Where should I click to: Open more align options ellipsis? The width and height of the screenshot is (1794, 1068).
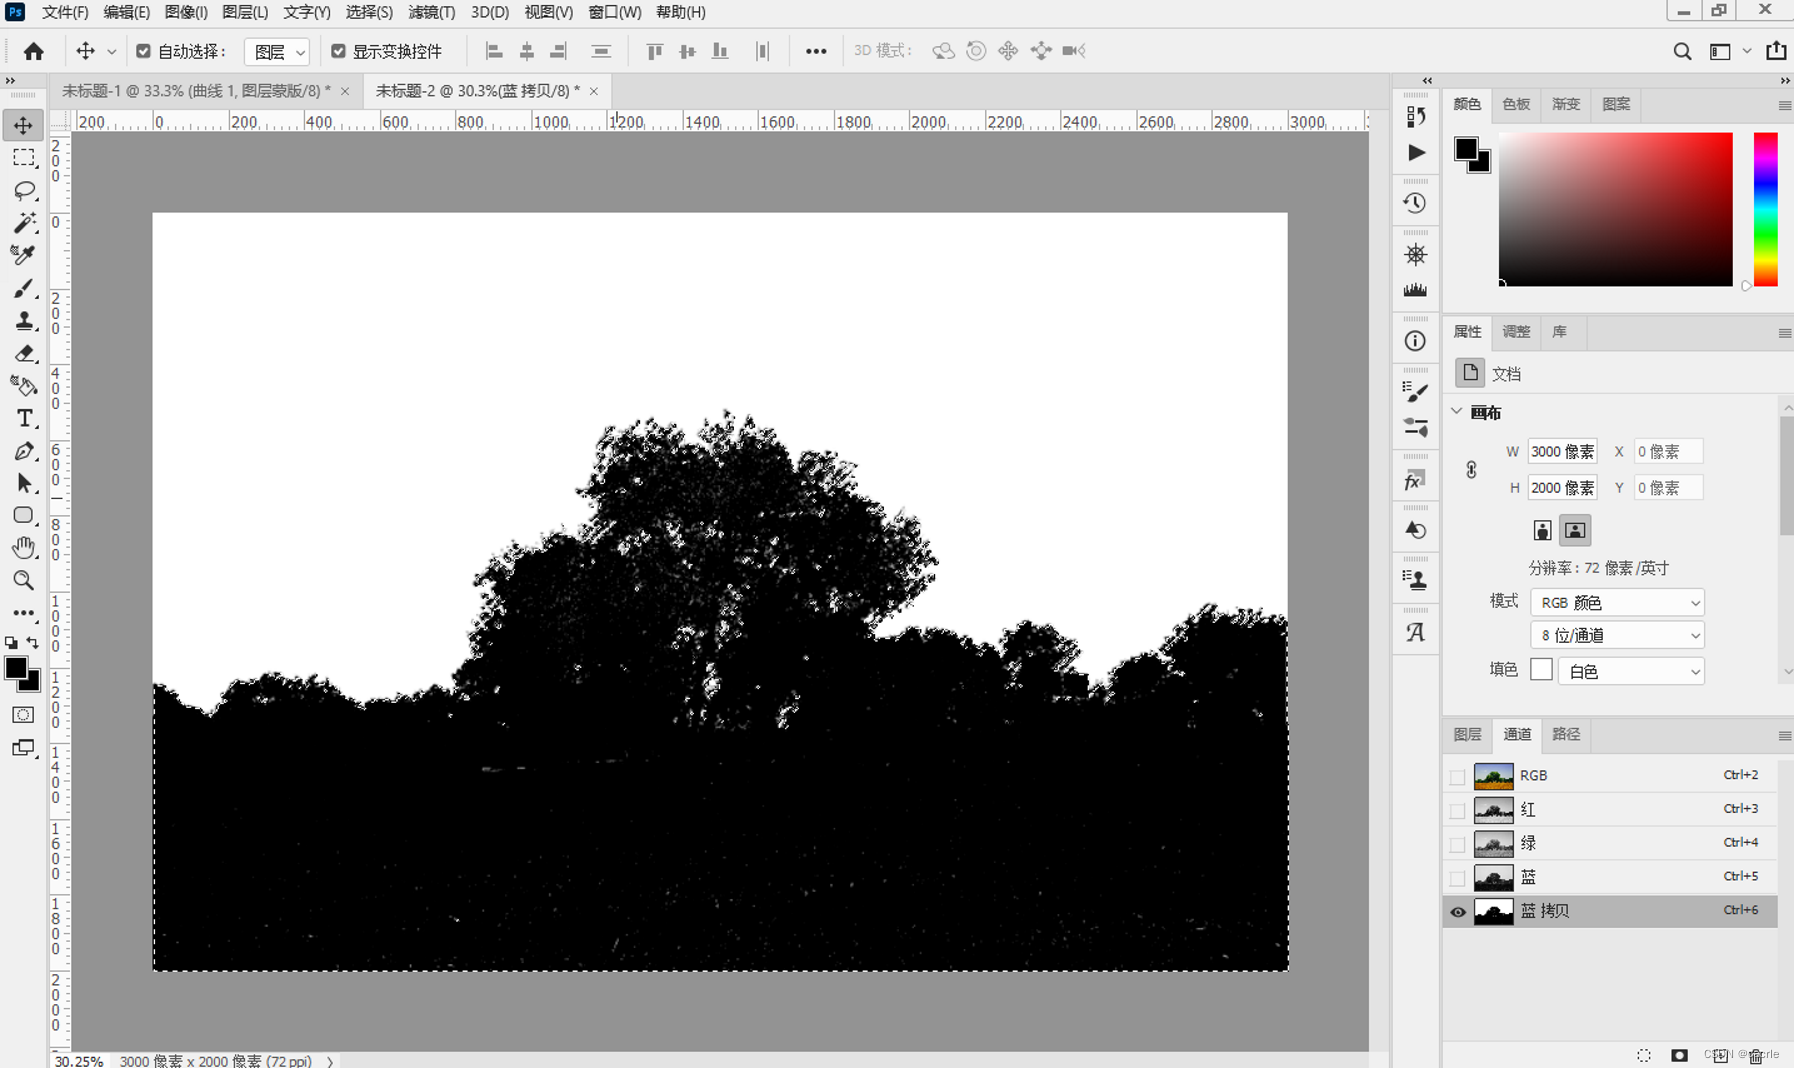pos(816,51)
